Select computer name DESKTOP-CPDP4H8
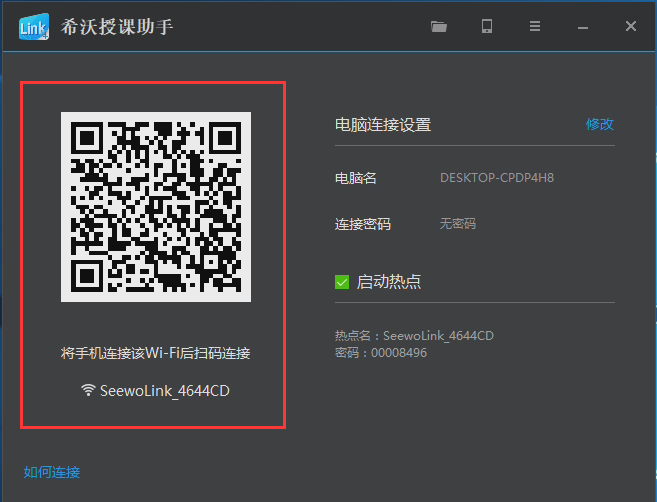Viewport: 657px width, 502px height. 497,178
